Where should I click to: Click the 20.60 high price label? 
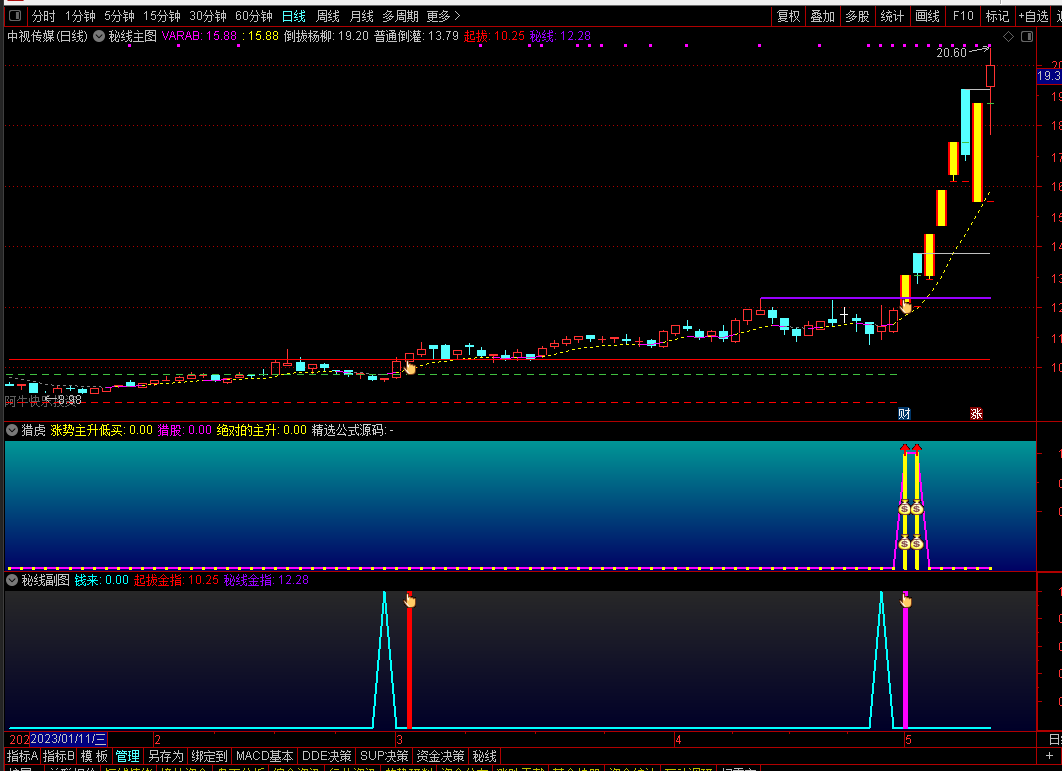tap(951, 52)
